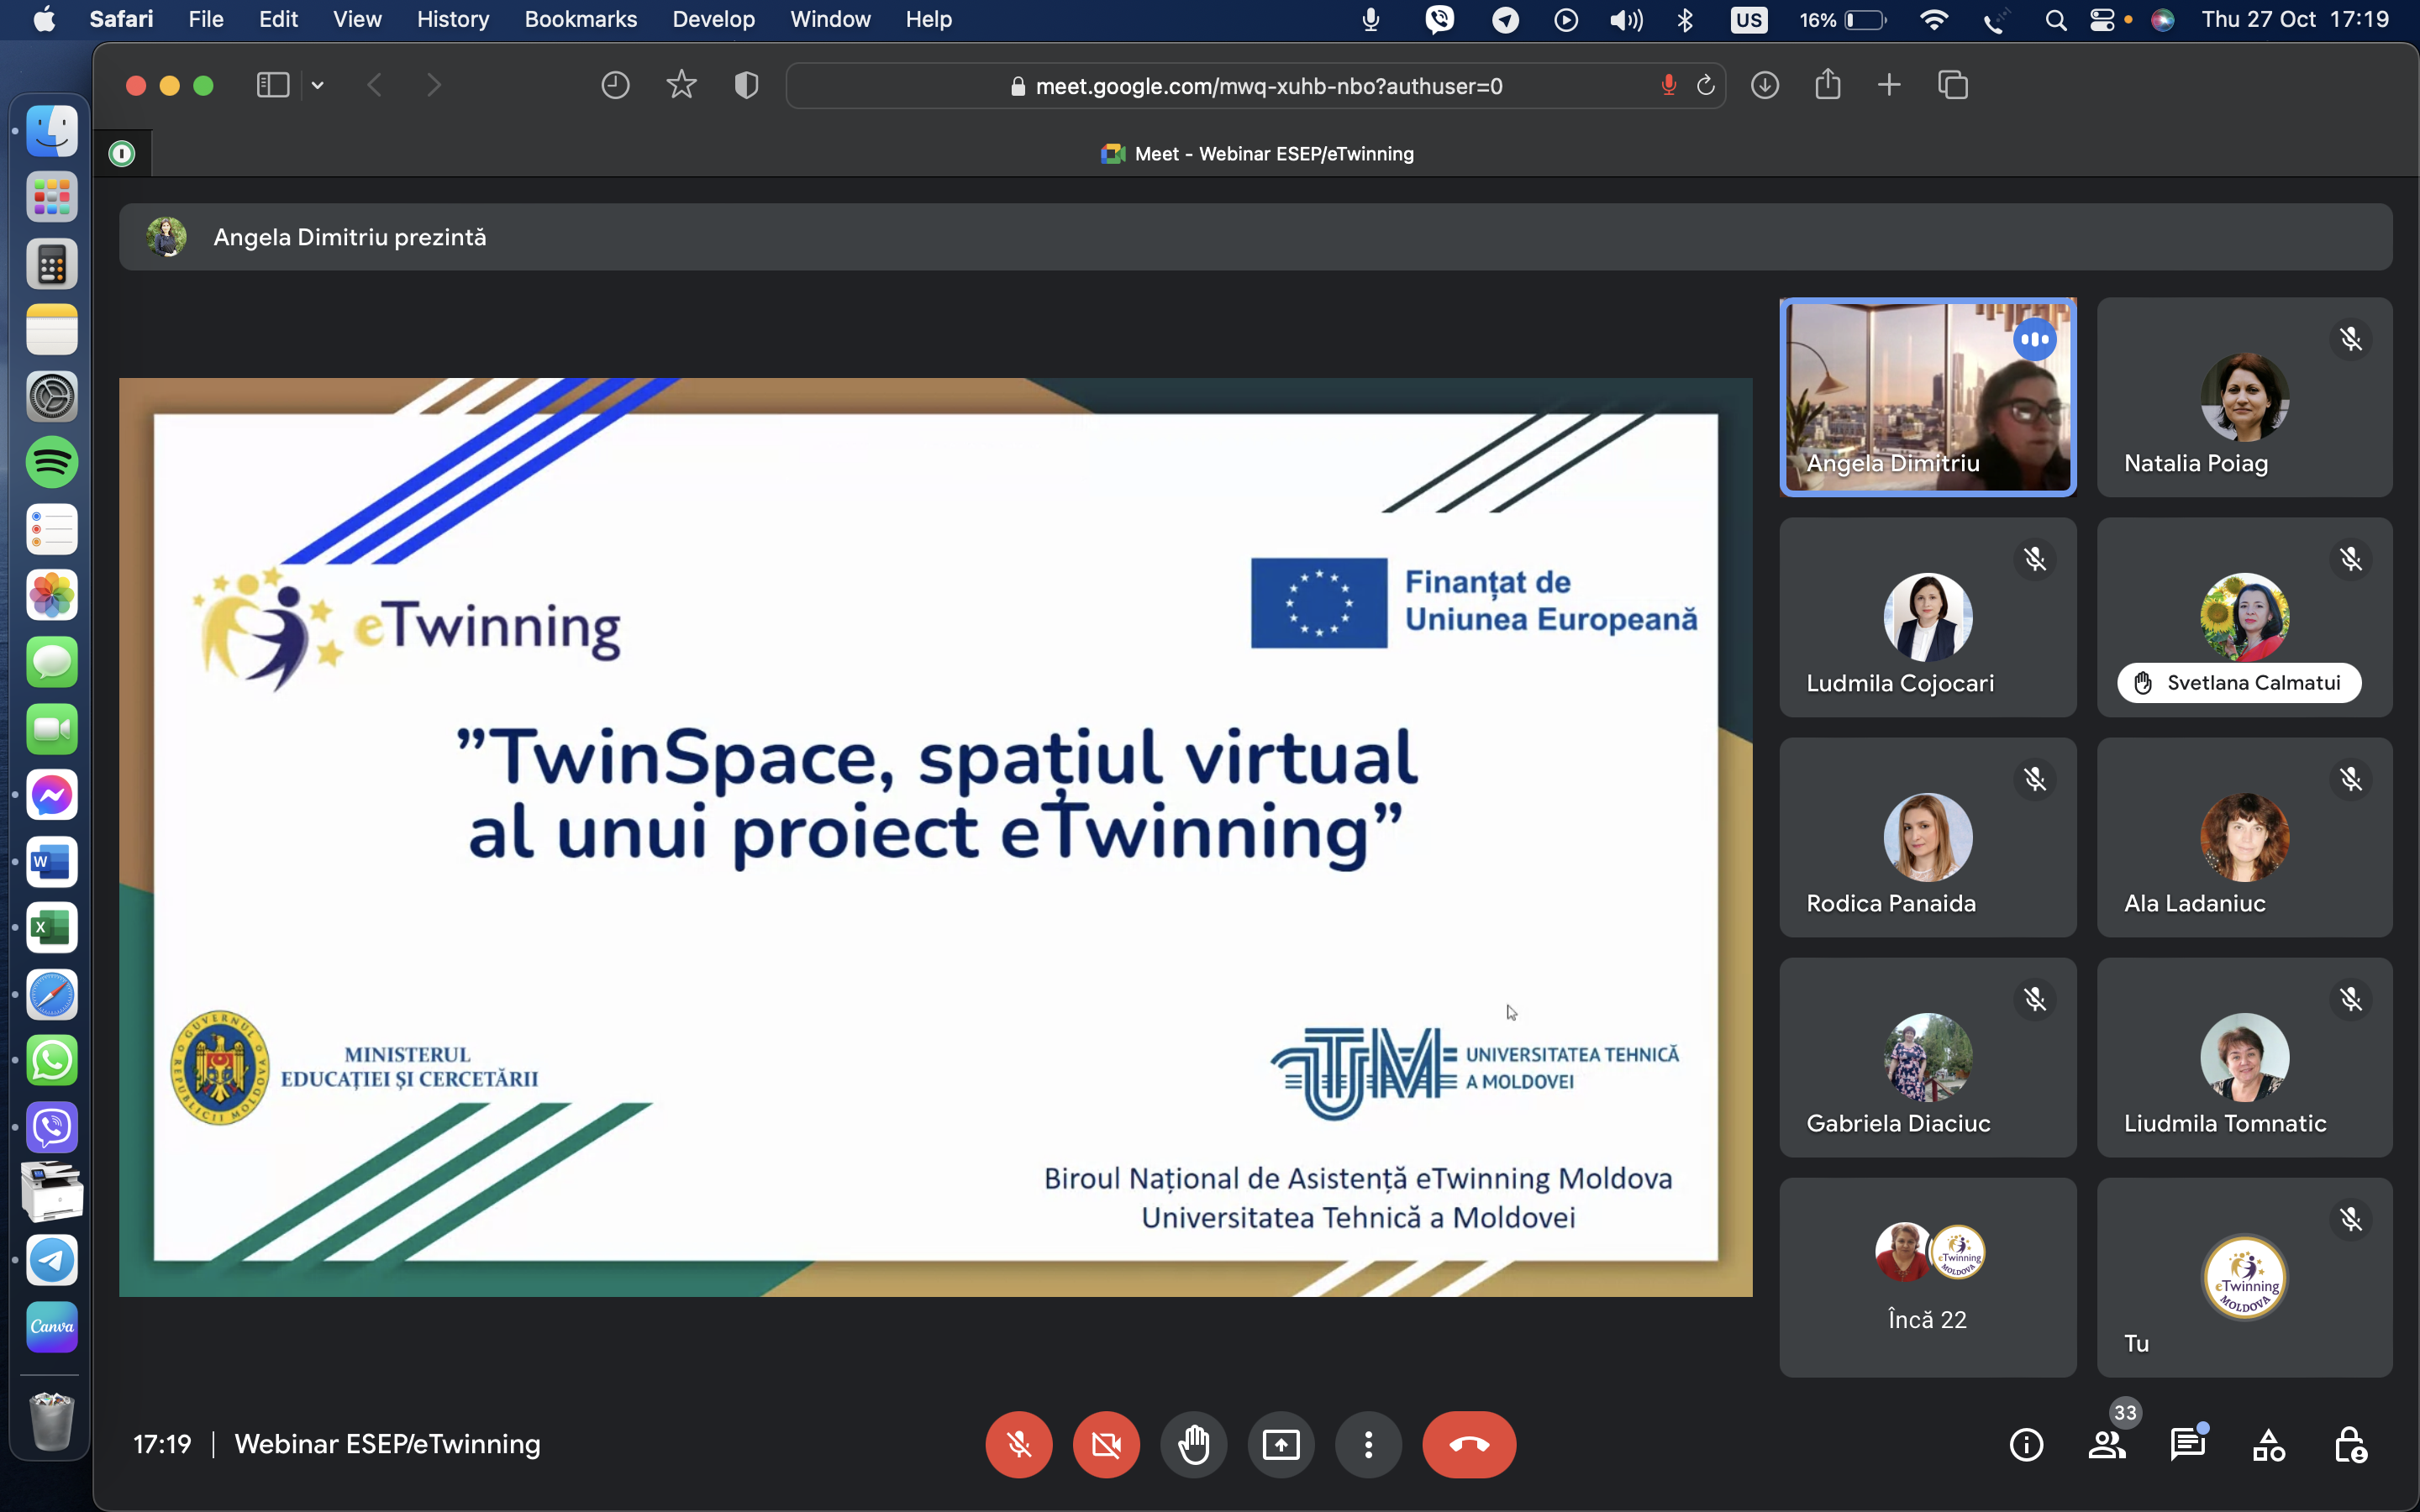Open Host controls lock icon

point(2350,1445)
